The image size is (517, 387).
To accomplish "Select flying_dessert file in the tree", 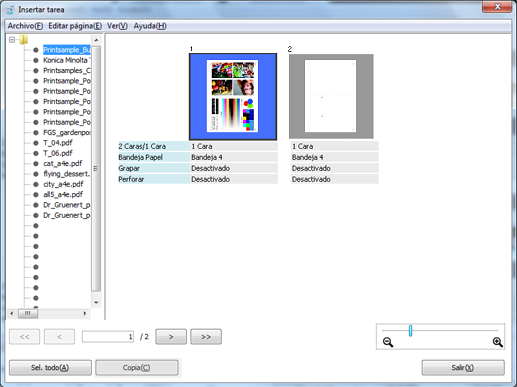I will [67, 174].
